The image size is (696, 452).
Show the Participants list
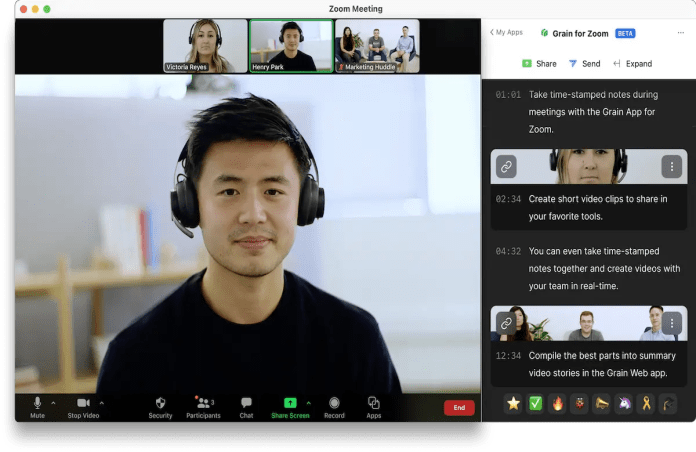coord(203,407)
